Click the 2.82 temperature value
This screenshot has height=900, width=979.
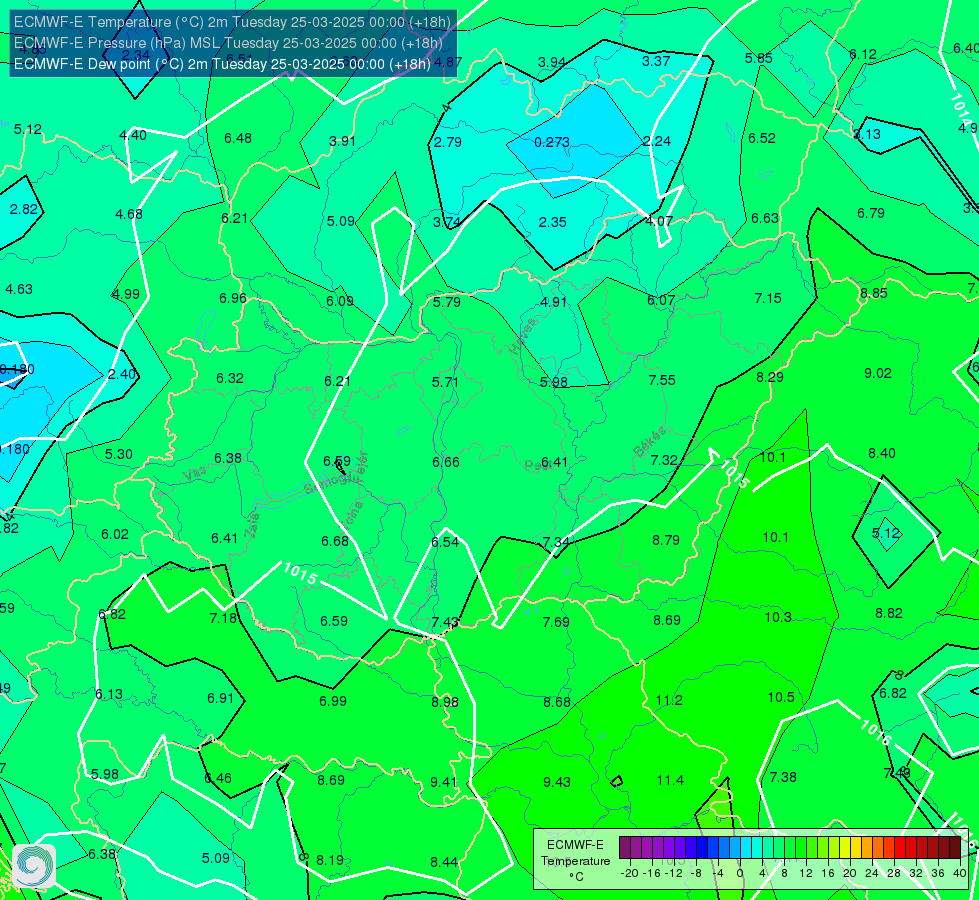24,210
